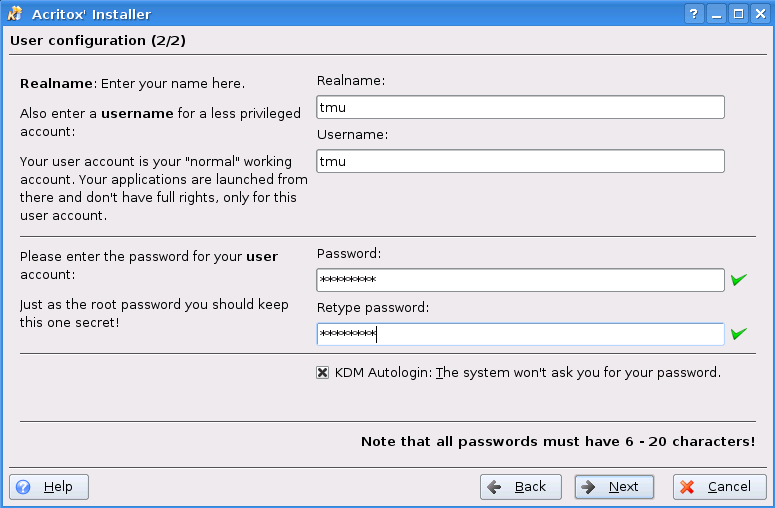775x508 pixels.
Task: Focus the Realname text field
Action: pyautogui.click(x=520, y=107)
